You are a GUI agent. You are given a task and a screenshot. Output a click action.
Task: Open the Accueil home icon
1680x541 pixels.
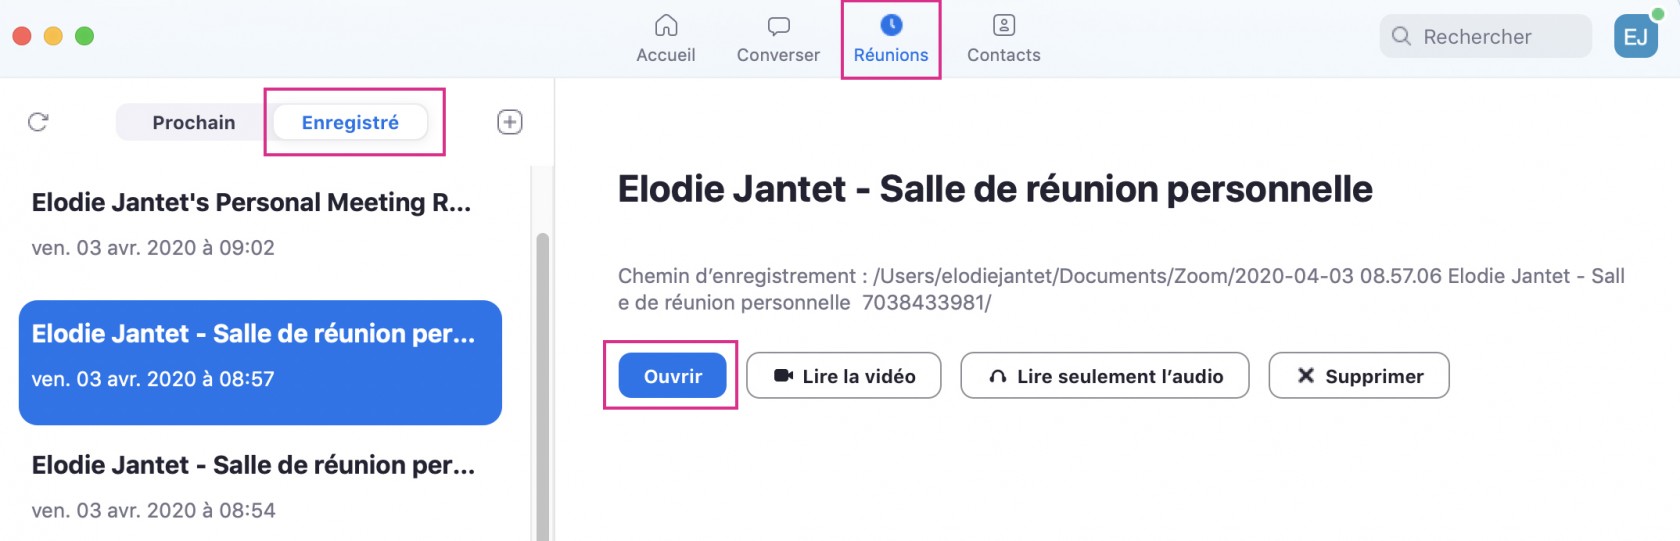pos(666,26)
